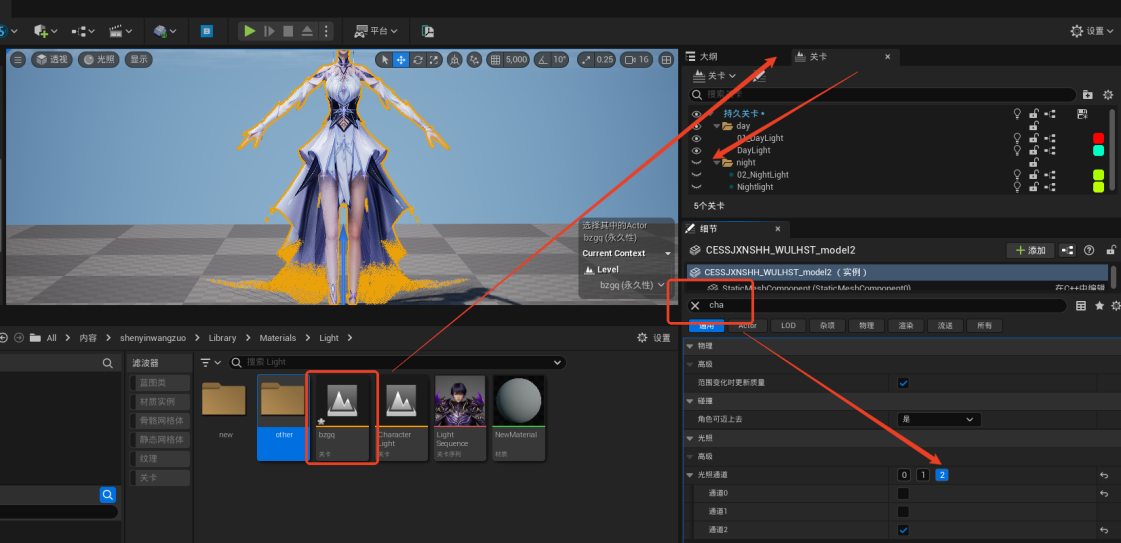Click the red color swatch for 01_DayLight

(1098, 138)
